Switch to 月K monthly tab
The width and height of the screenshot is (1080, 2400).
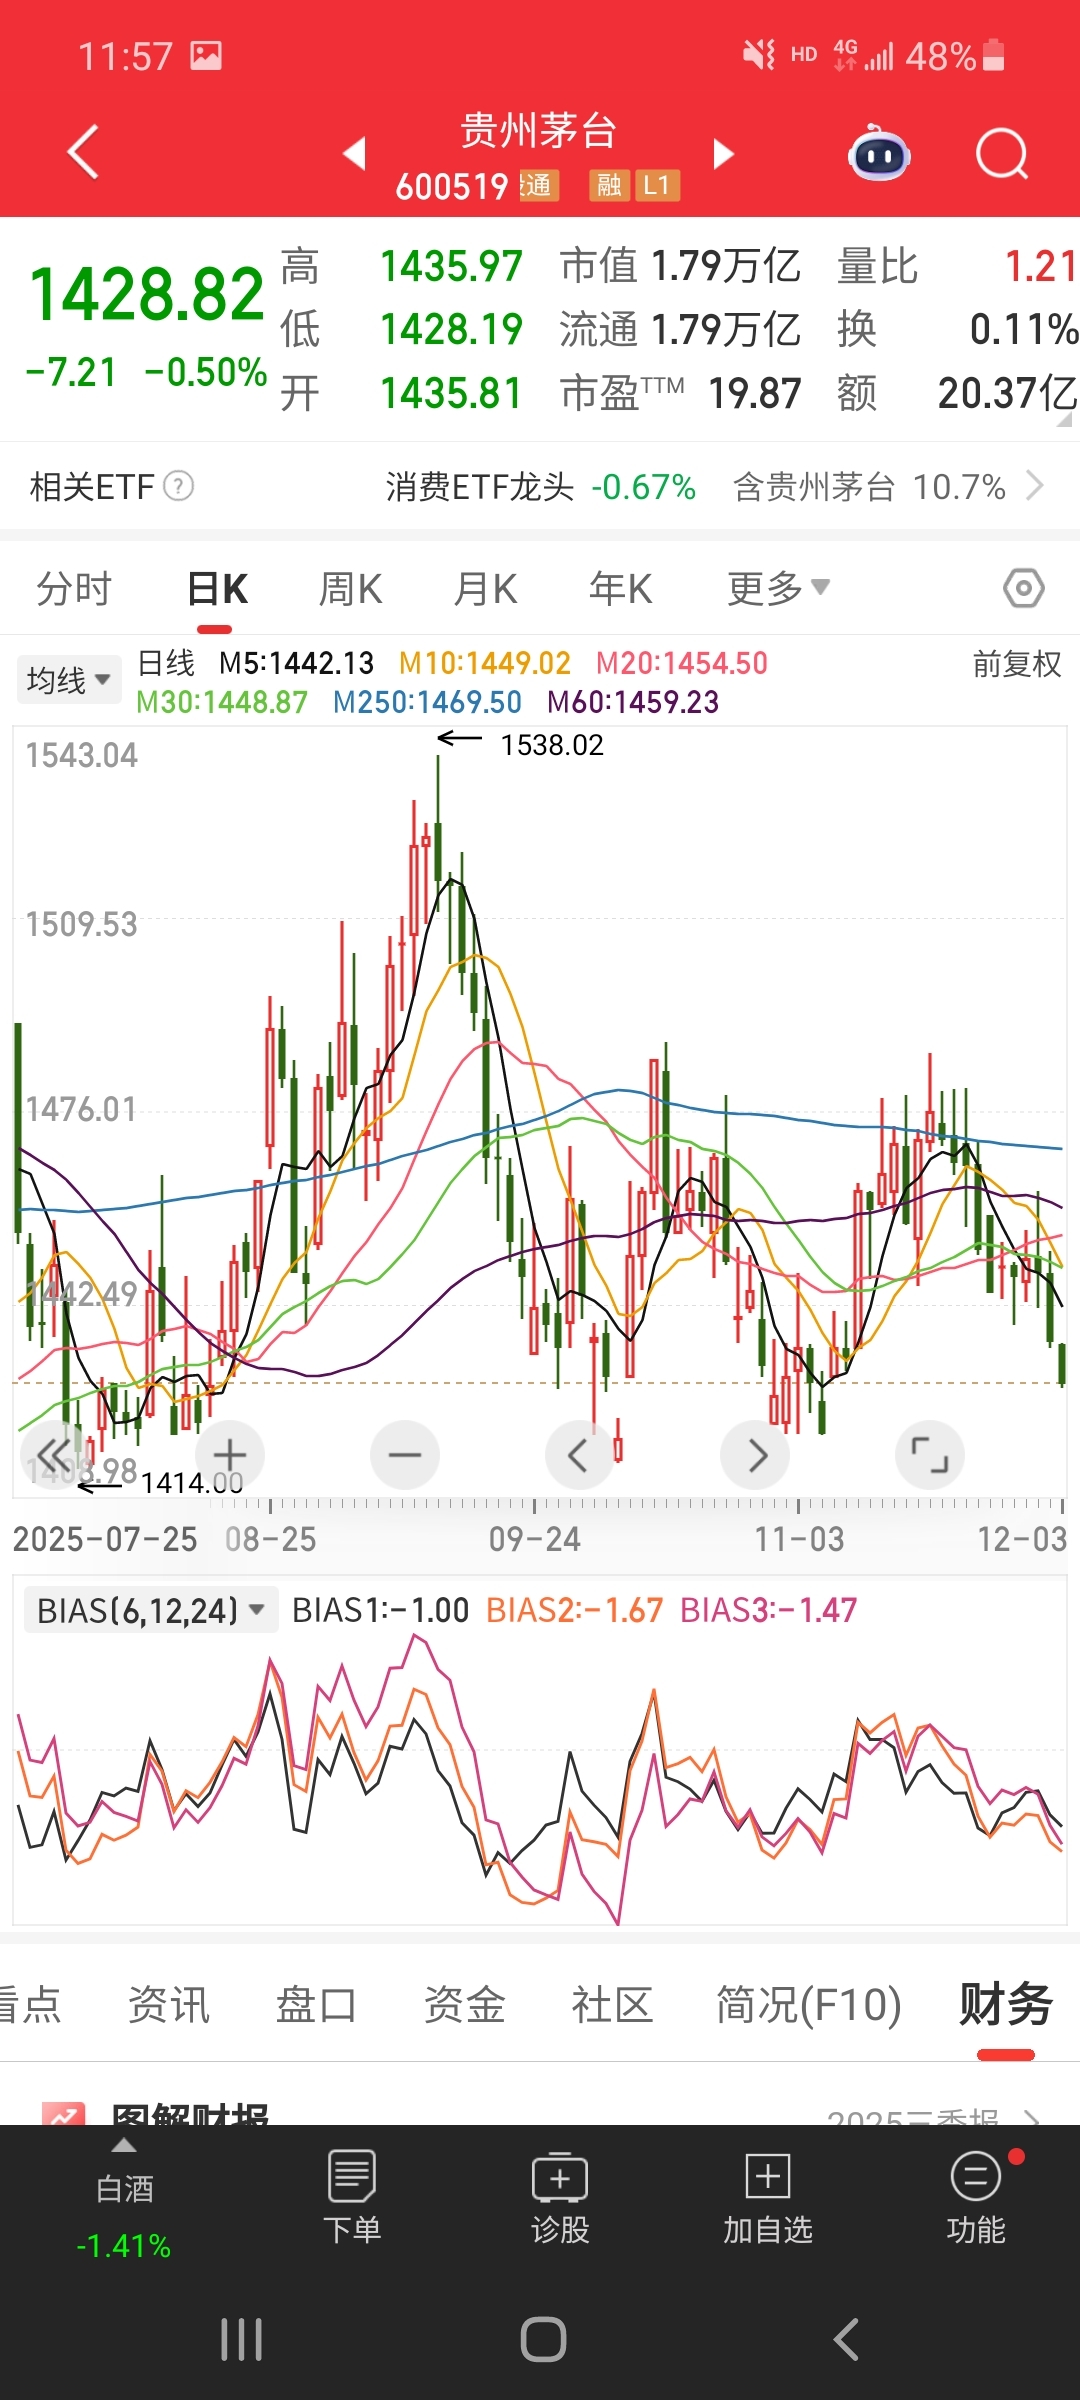(x=485, y=588)
